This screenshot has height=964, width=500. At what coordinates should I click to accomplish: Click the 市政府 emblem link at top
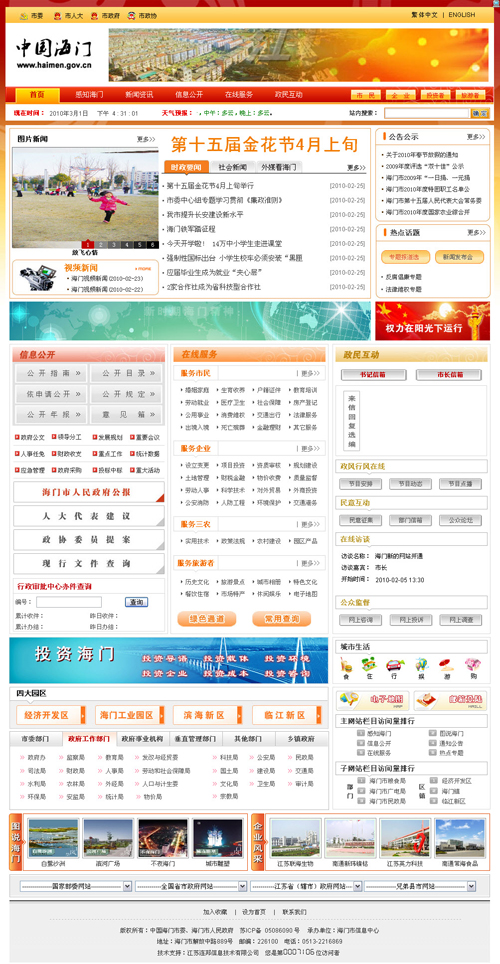coord(105,15)
